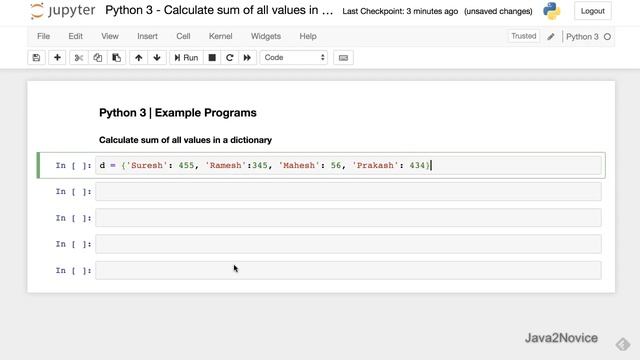Open the cell type Code dropdown
Screen dimensions: 640x360
(x=294, y=58)
